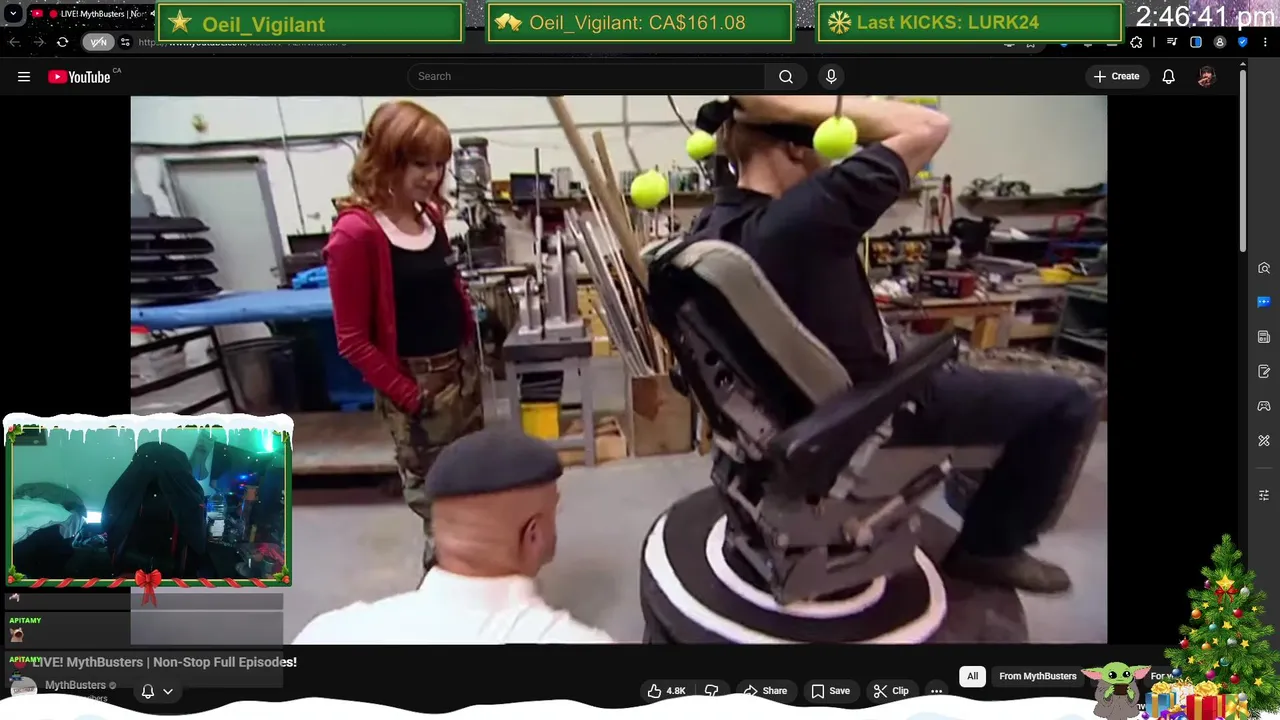Click the MythBusters video player
This screenshot has width=1280, height=720.
click(x=618, y=369)
